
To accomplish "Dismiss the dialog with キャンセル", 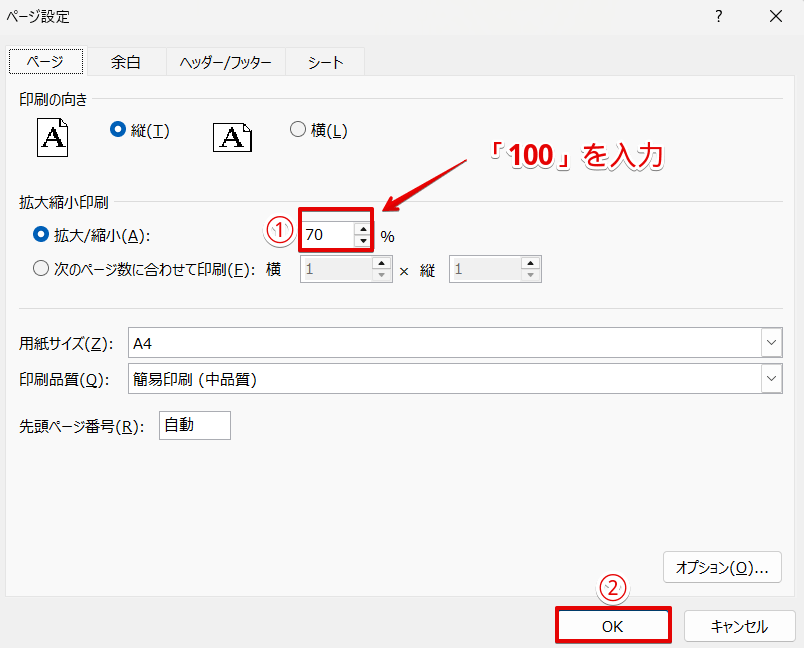I will 738,624.
